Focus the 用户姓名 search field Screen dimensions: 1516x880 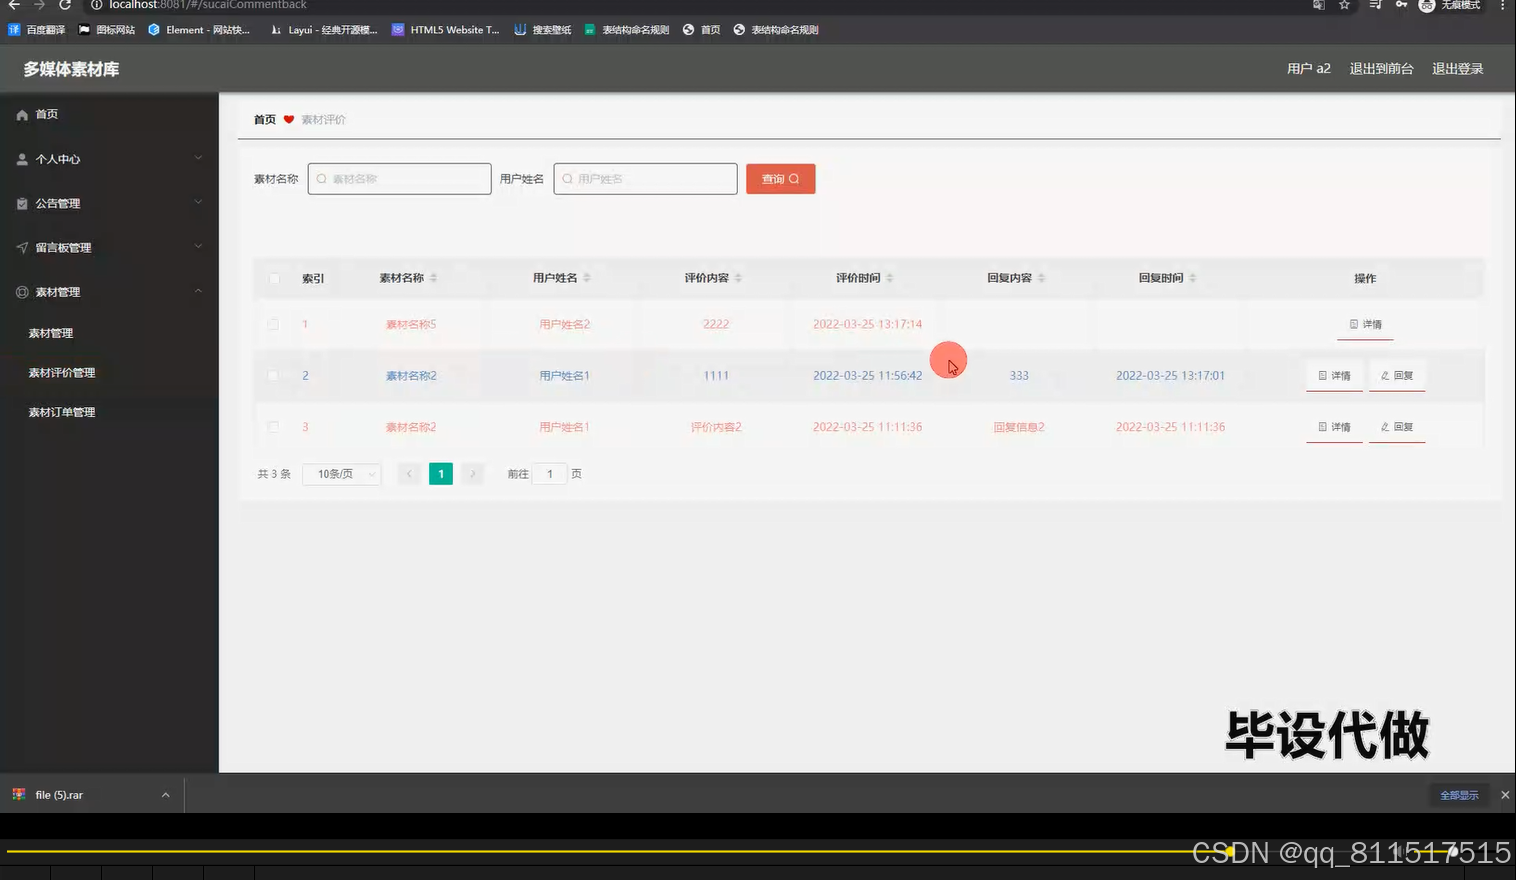646,179
